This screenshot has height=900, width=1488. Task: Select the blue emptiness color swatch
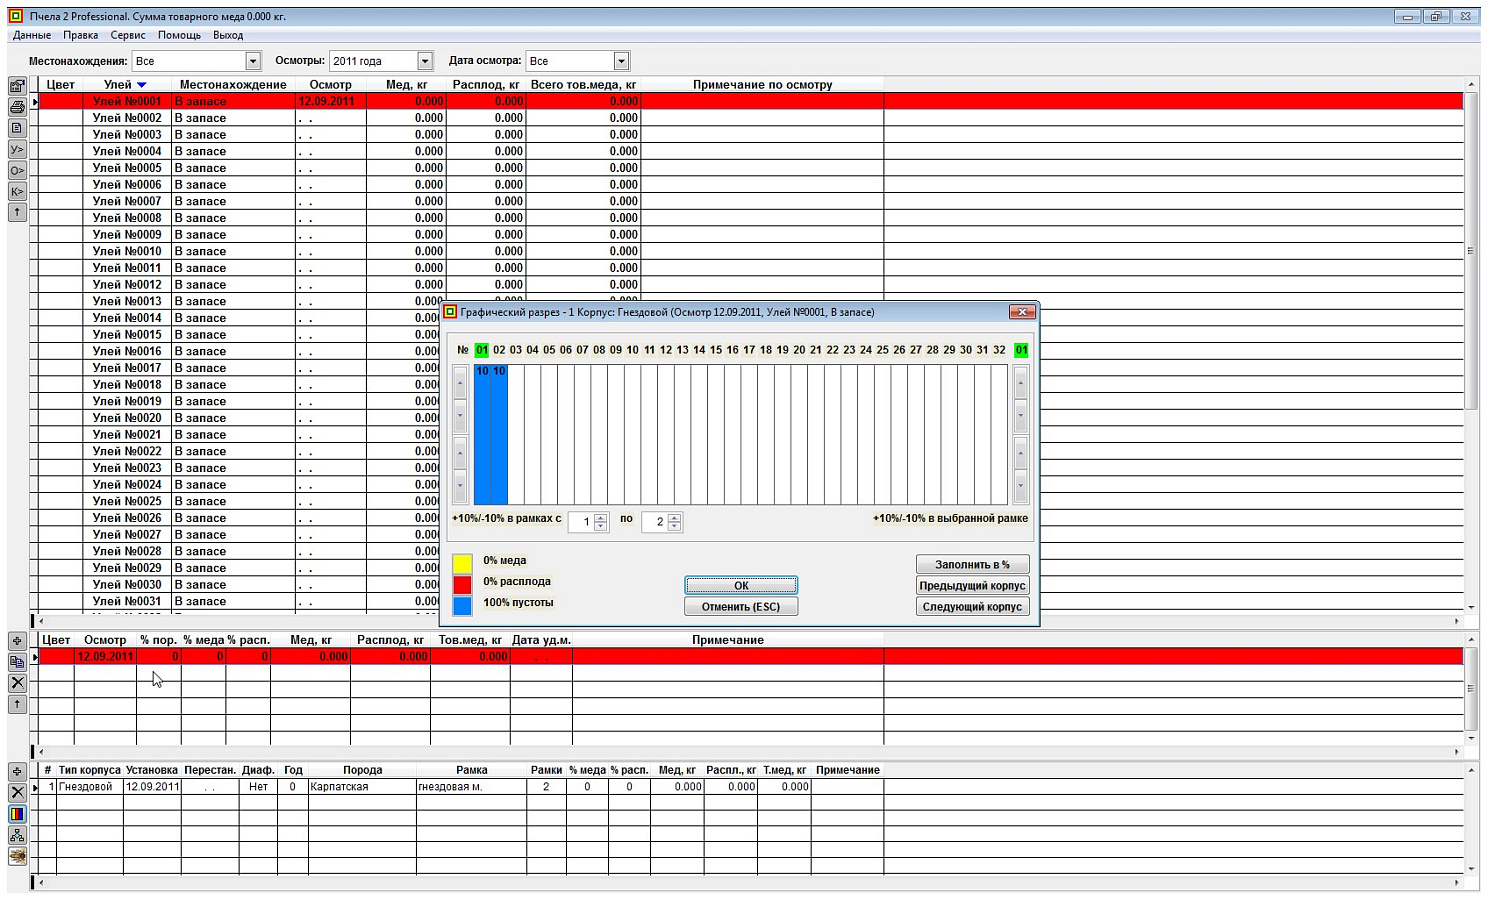(x=462, y=605)
